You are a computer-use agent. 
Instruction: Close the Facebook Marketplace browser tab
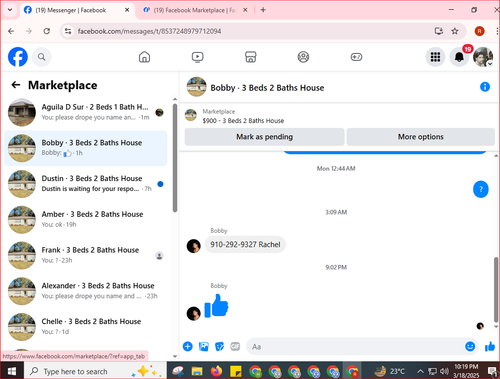(245, 10)
